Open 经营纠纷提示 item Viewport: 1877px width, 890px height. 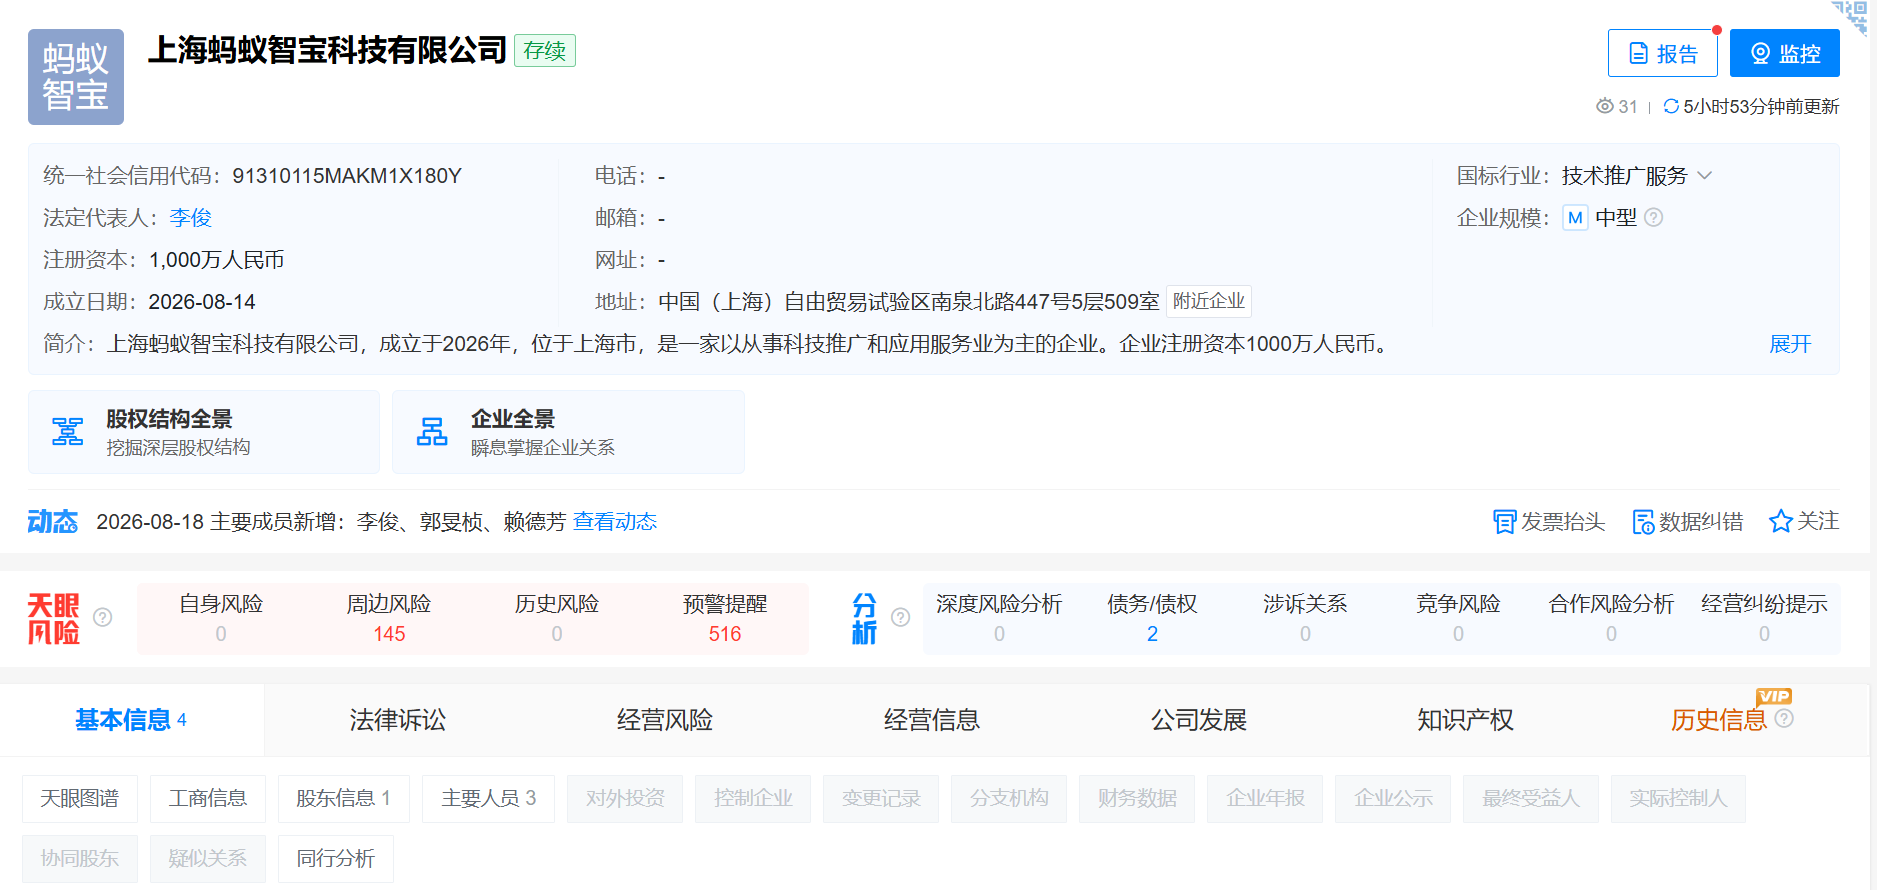coord(1764,618)
